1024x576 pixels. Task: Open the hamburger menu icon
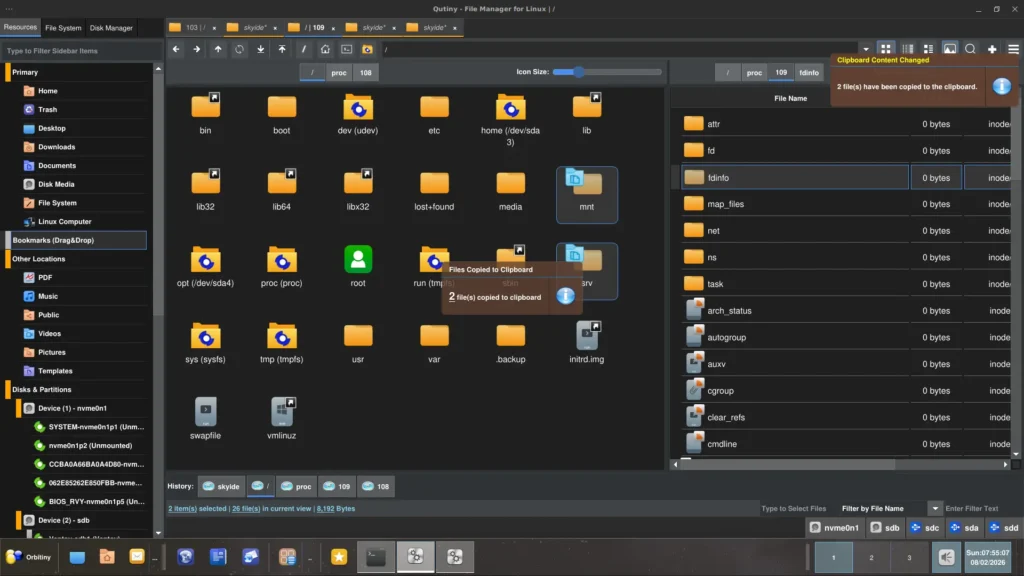(x=1013, y=49)
